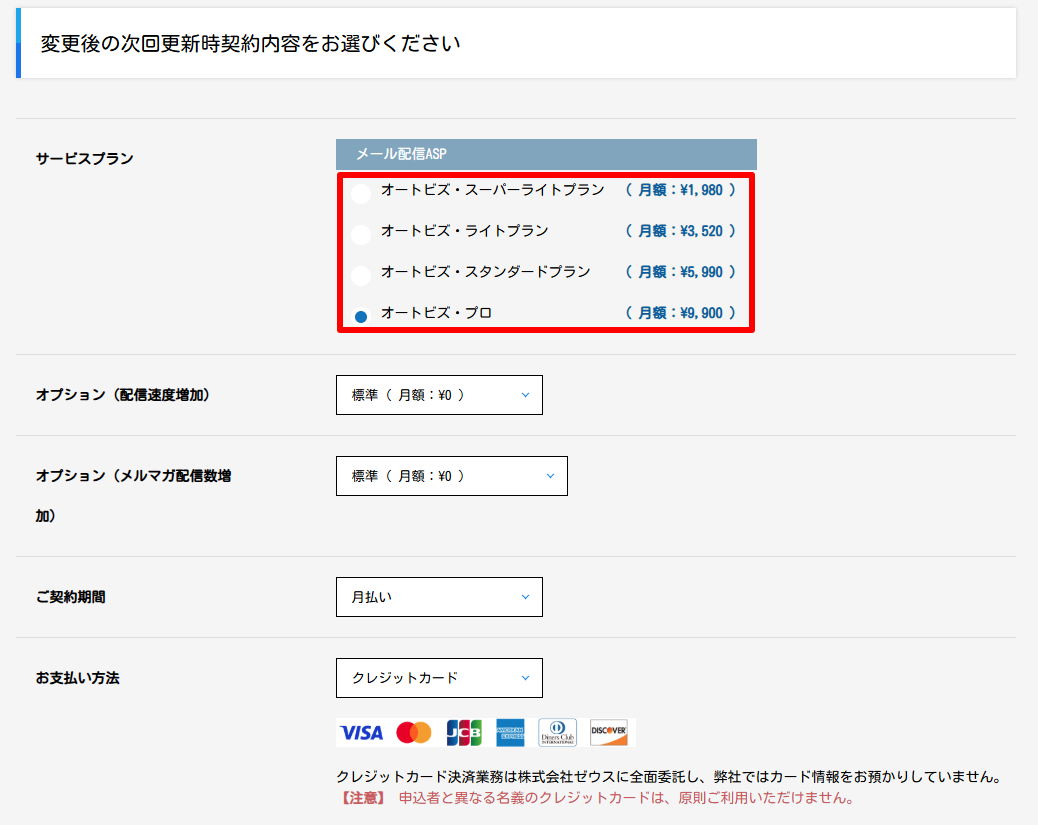1038x825 pixels.
Task: Click the ¥5,990 monthly price label
Action: click(680, 272)
